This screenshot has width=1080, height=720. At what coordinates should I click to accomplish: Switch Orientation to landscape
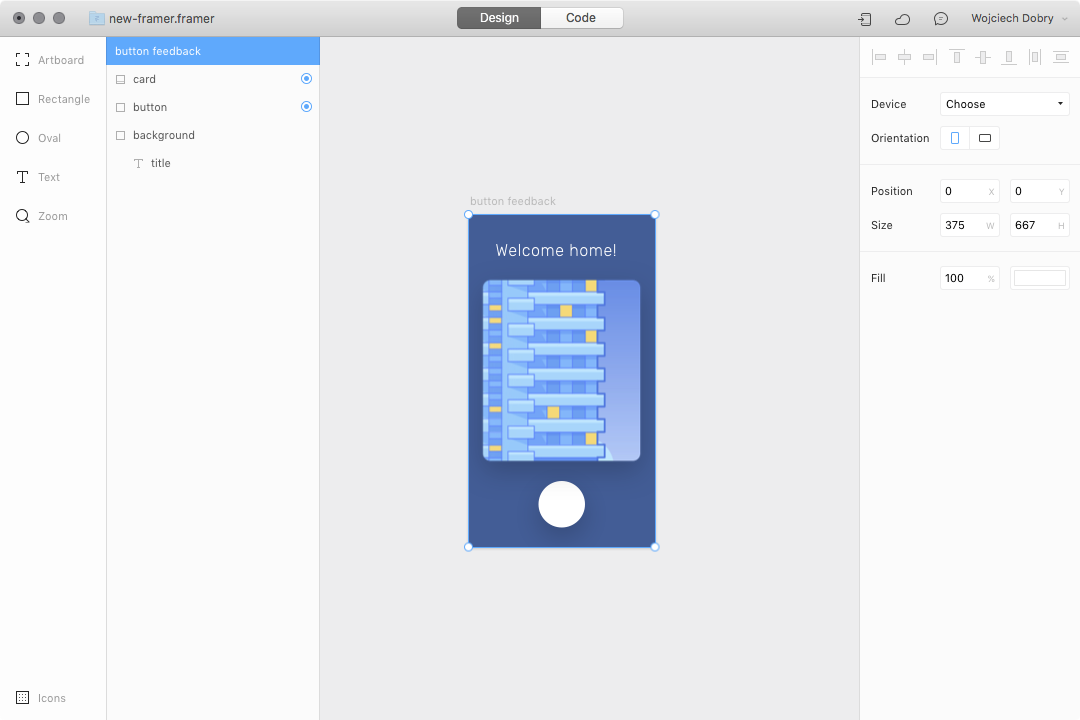tap(984, 137)
